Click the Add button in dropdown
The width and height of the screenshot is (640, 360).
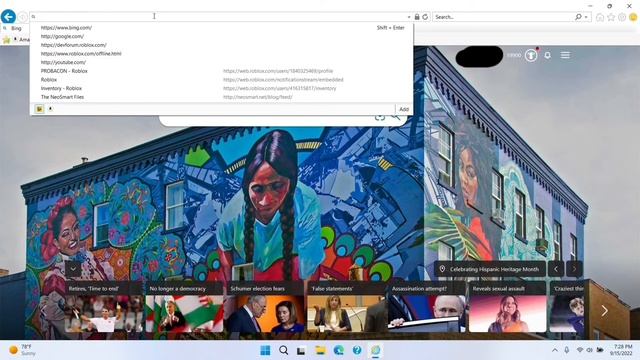pos(404,109)
